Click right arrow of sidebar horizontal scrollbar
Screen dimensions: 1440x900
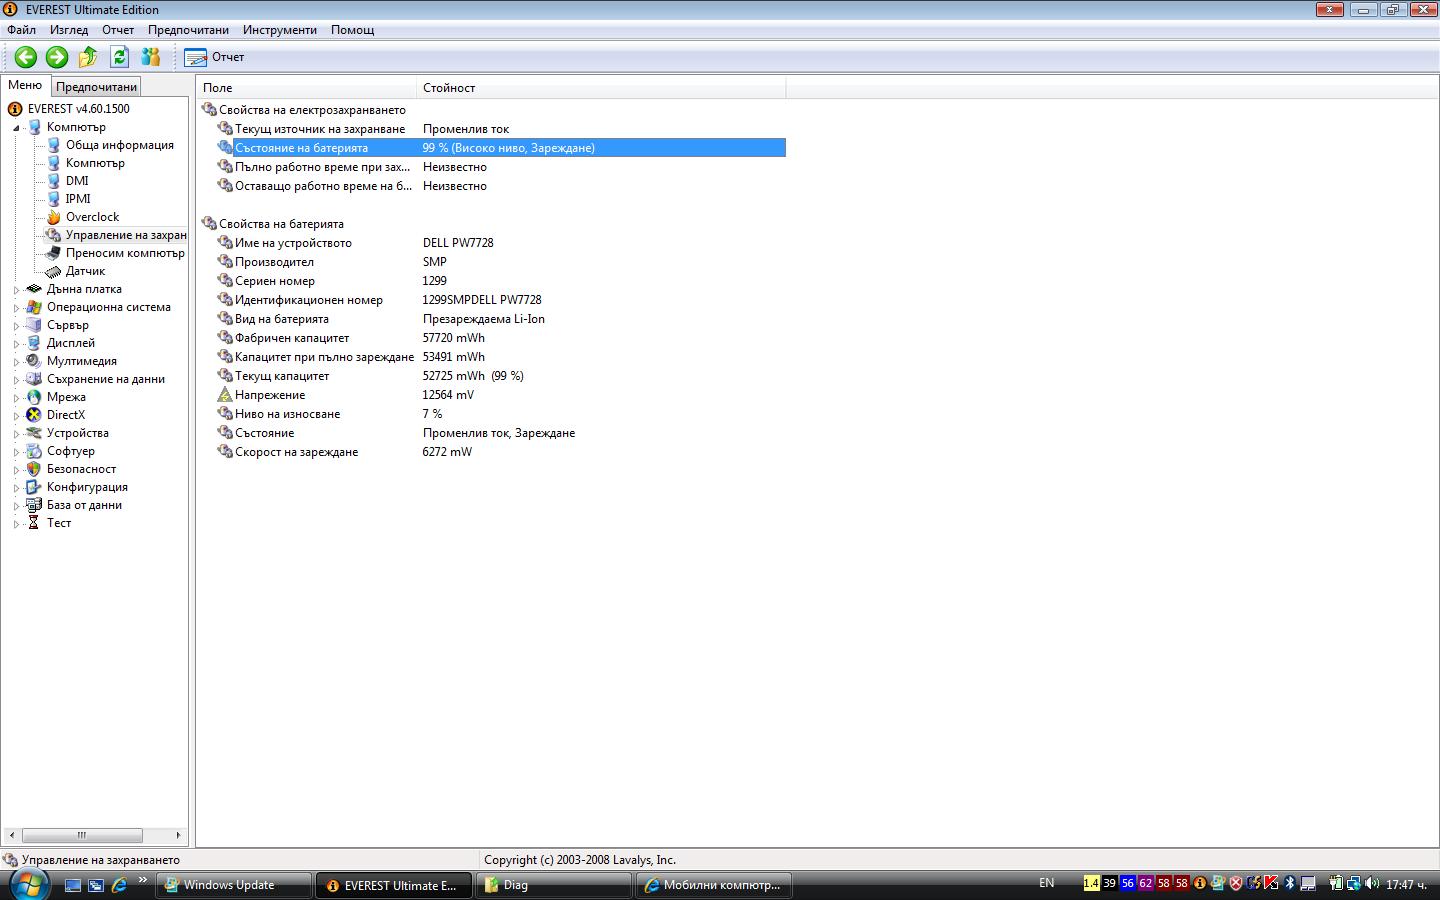pos(178,835)
